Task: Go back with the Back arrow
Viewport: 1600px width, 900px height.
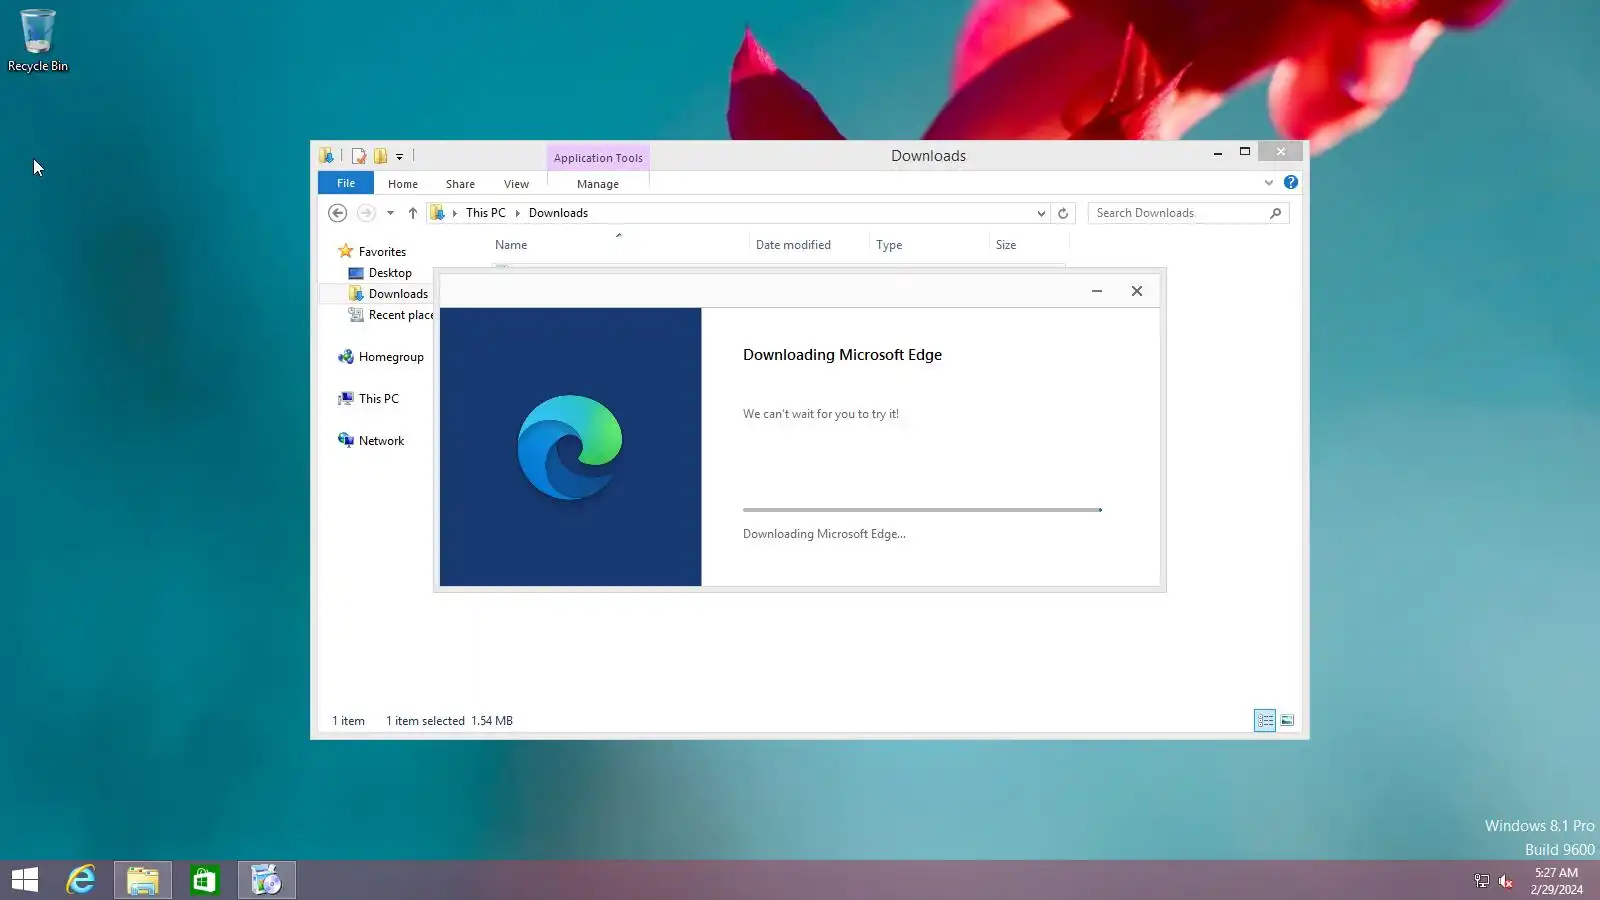Action: [338, 213]
